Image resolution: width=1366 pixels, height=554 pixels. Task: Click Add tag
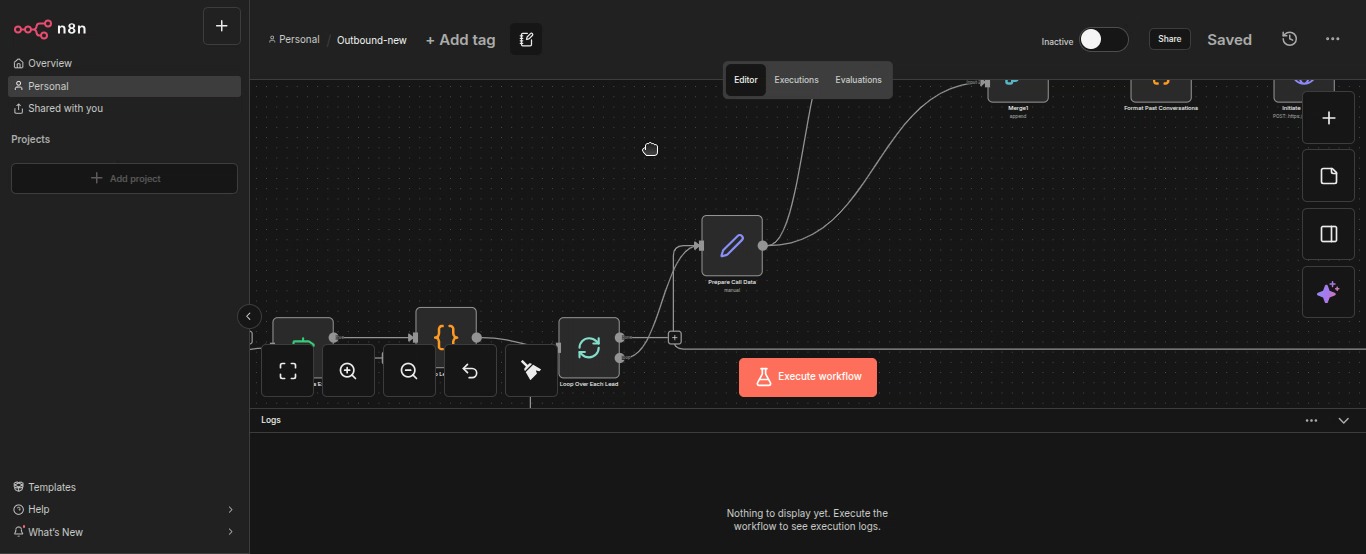pyautogui.click(x=460, y=40)
